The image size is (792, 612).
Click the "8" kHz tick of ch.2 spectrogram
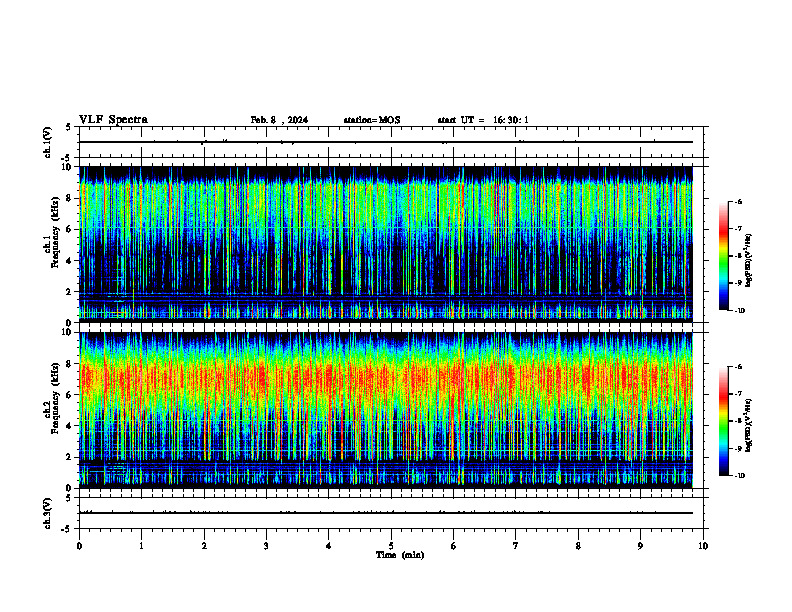[70, 364]
